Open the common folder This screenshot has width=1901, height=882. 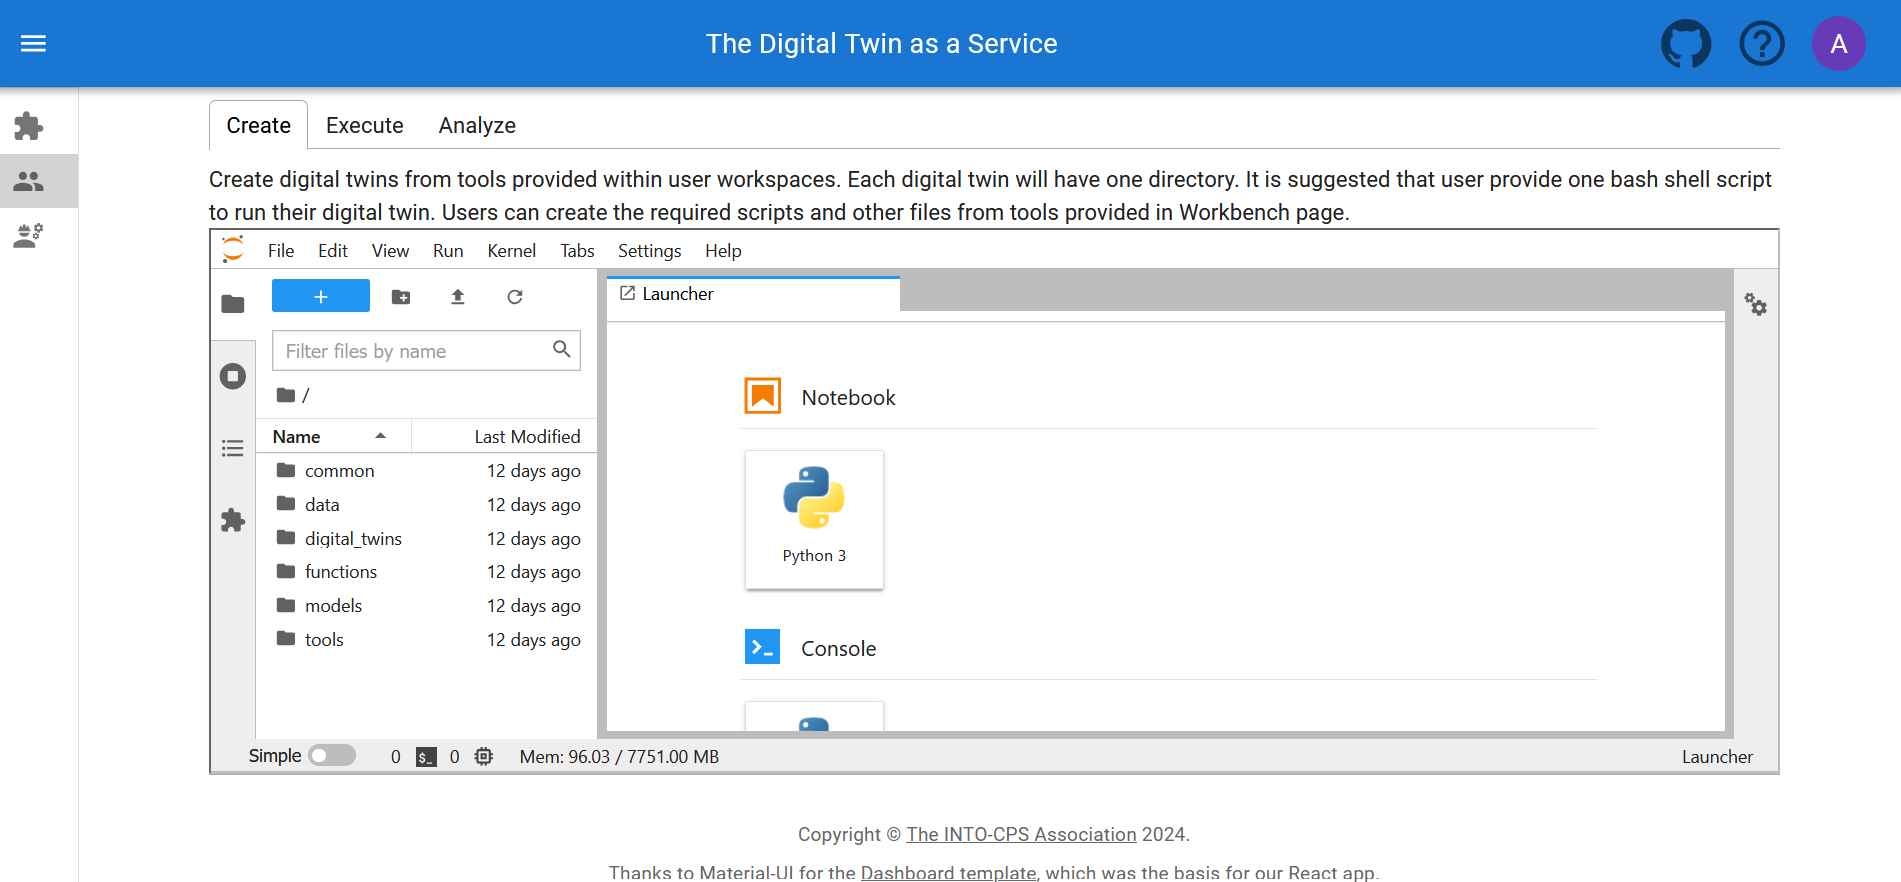click(428, 471)
